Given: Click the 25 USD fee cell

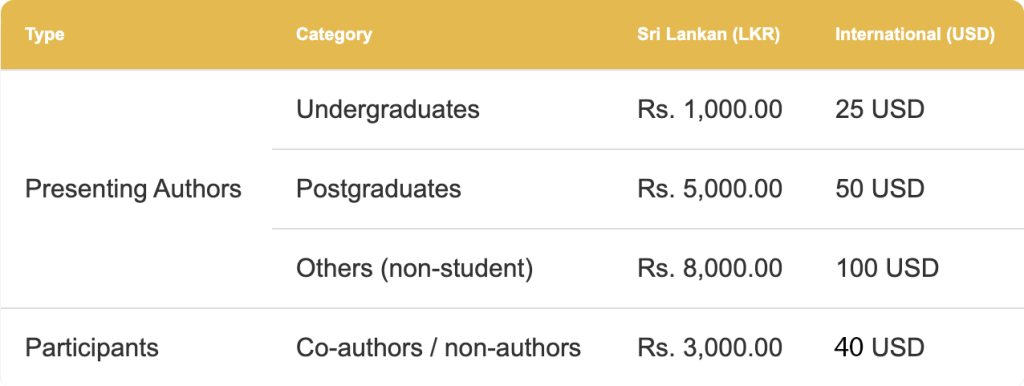Looking at the screenshot, I should point(880,110).
